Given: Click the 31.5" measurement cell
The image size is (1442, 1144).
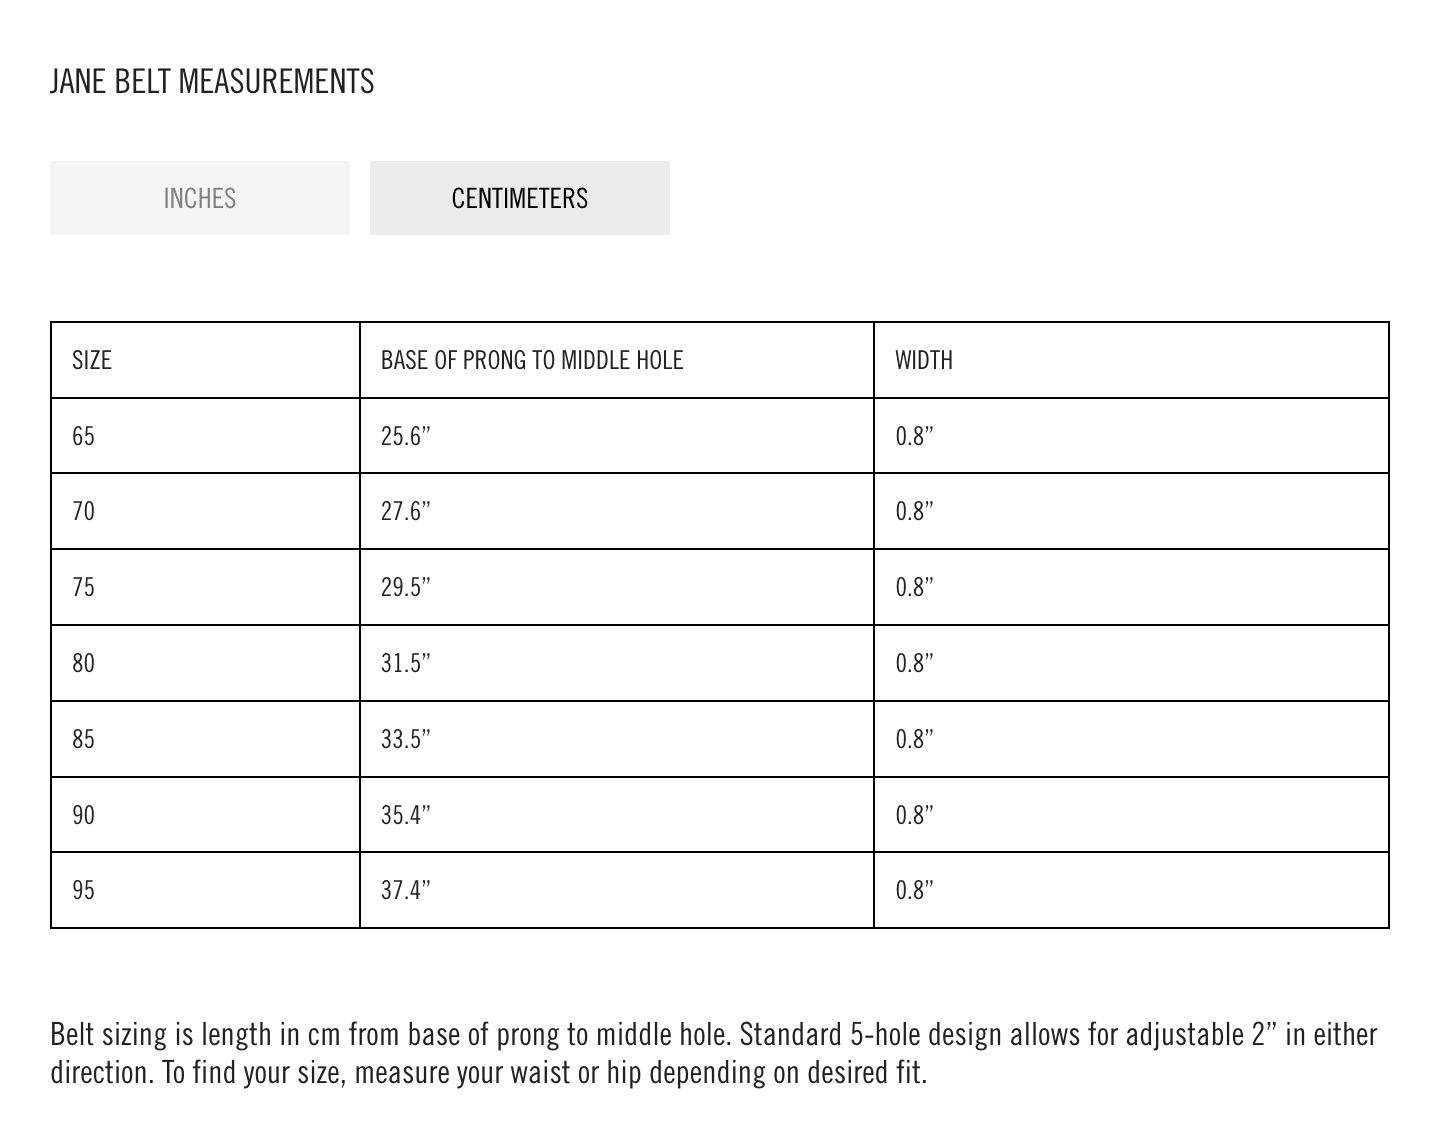Looking at the screenshot, I should point(617,663).
